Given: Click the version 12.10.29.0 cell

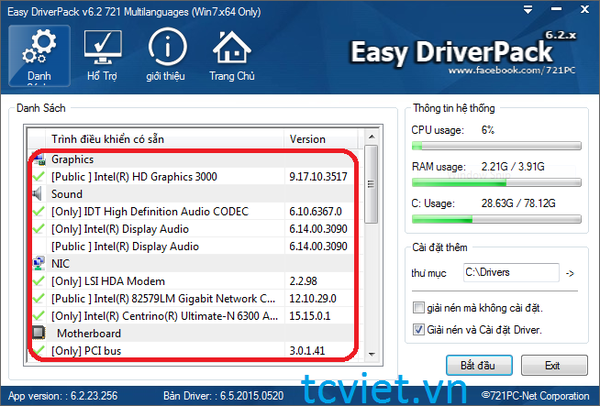Looking at the screenshot, I should (318, 298).
